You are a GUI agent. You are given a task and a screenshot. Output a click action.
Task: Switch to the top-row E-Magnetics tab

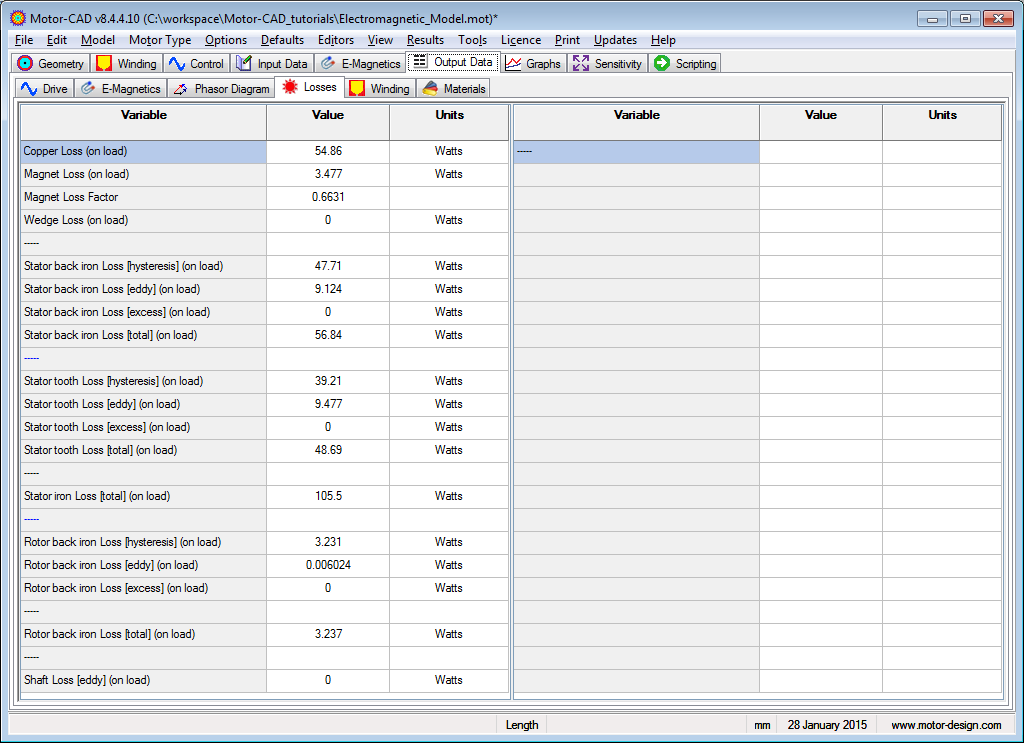coord(360,63)
